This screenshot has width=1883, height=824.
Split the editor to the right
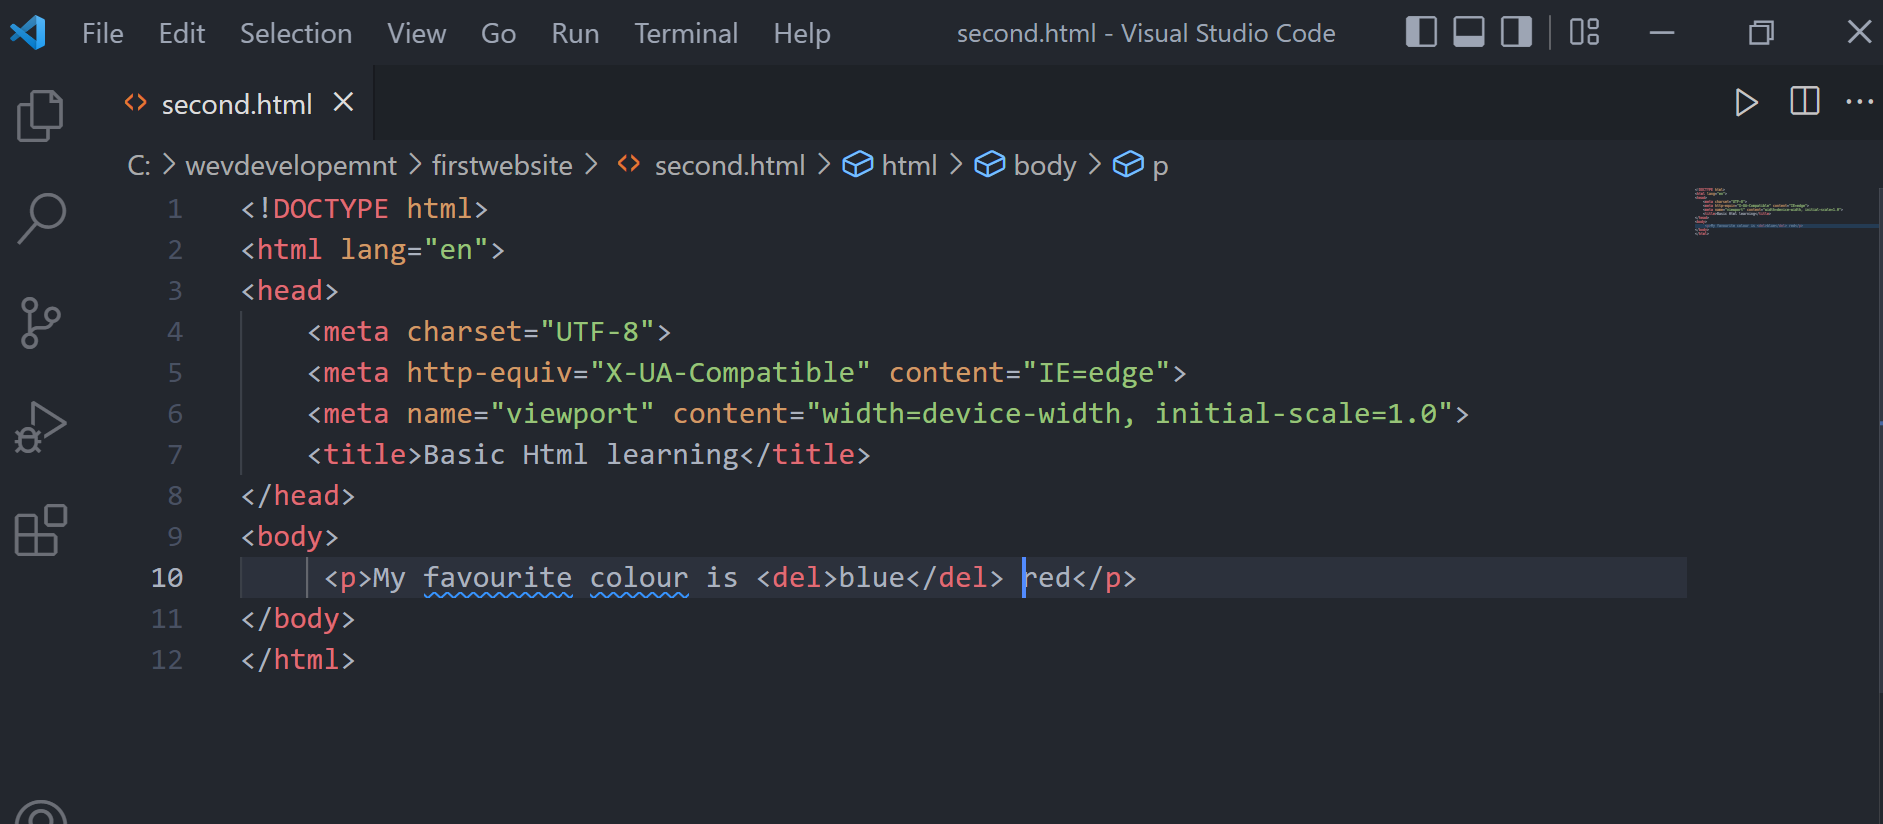point(1804,101)
